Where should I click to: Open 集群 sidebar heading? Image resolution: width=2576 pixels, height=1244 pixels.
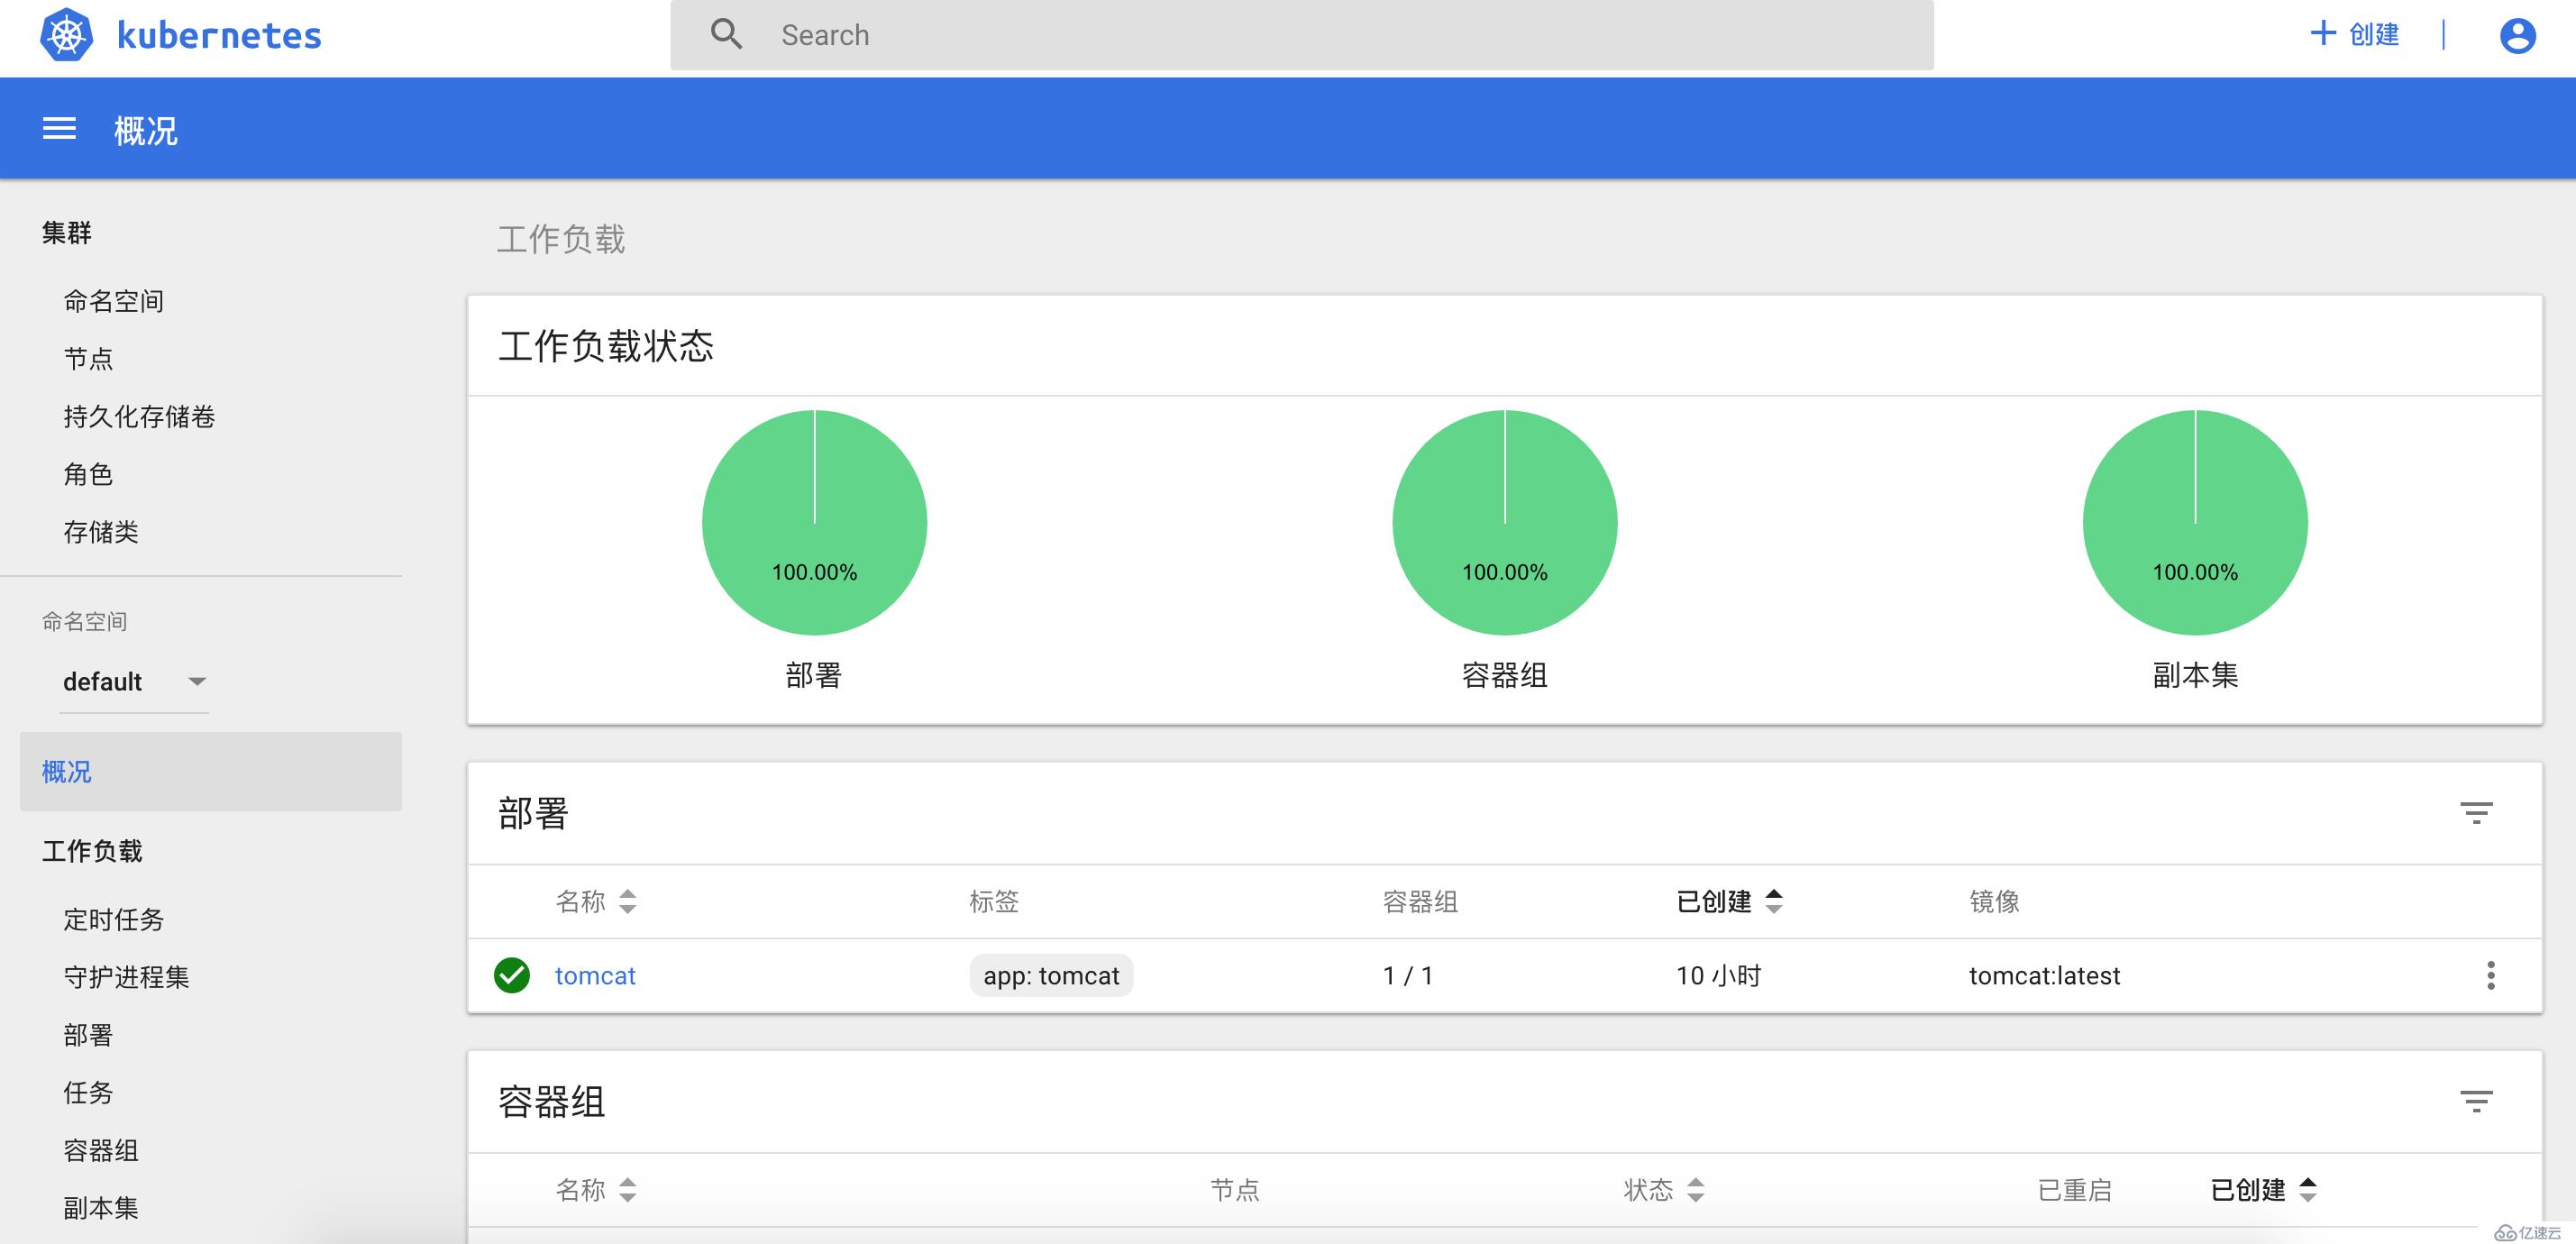(66, 233)
